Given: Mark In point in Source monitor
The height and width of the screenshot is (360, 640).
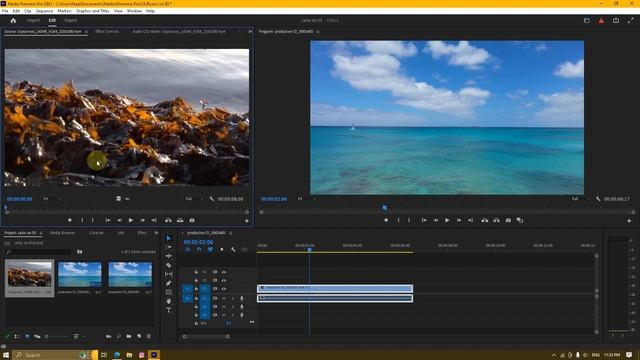Looking at the screenshot, I should point(82,220).
